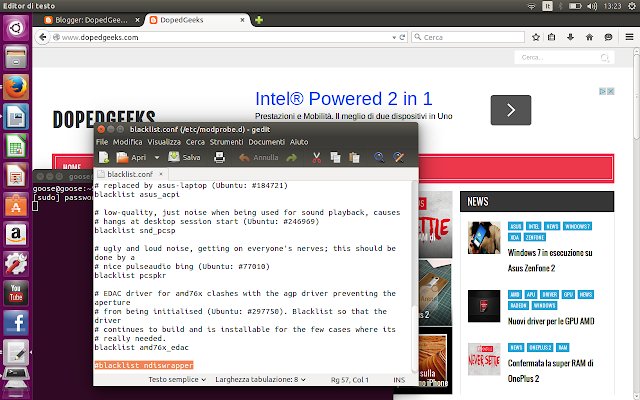Click the highlighted #blacklist ndiswrapper line

pos(144,365)
